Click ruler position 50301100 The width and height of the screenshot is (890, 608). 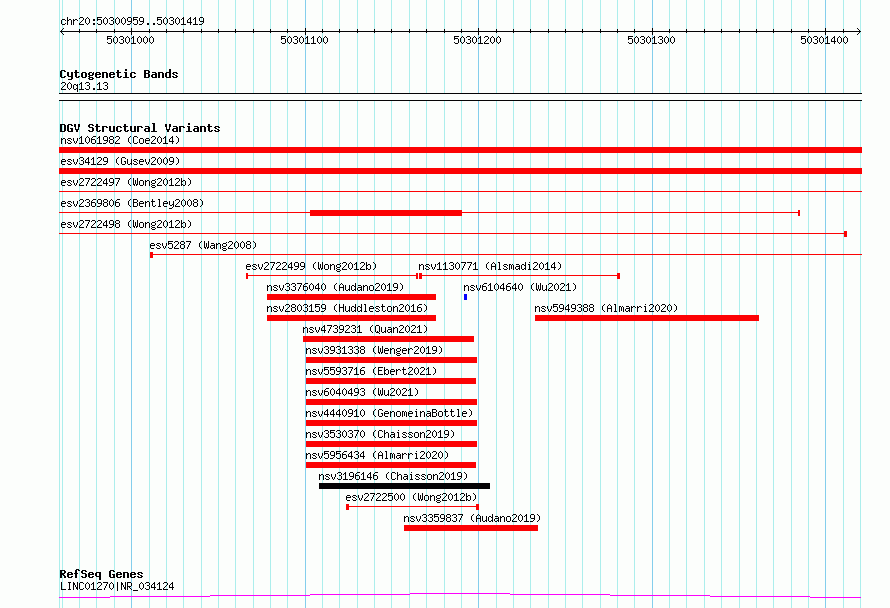[x=304, y=40]
